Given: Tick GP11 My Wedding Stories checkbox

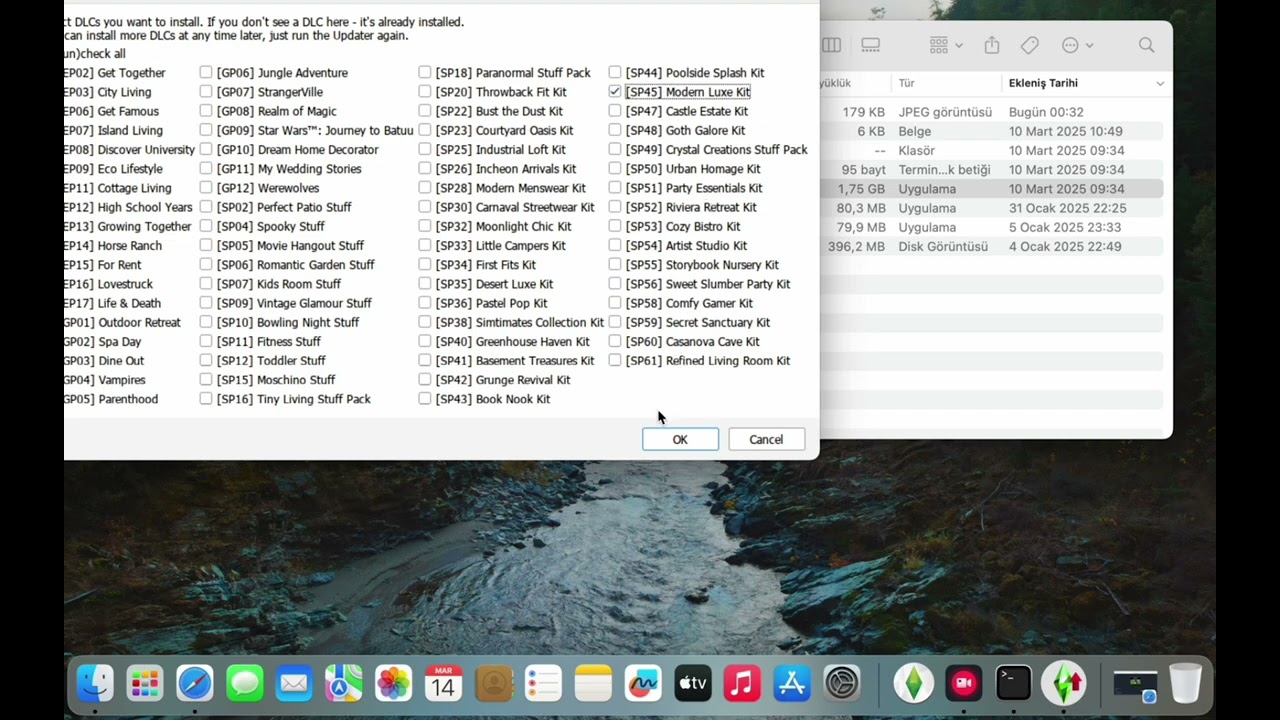Looking at the screenshot, I should [x=206, y=168].
